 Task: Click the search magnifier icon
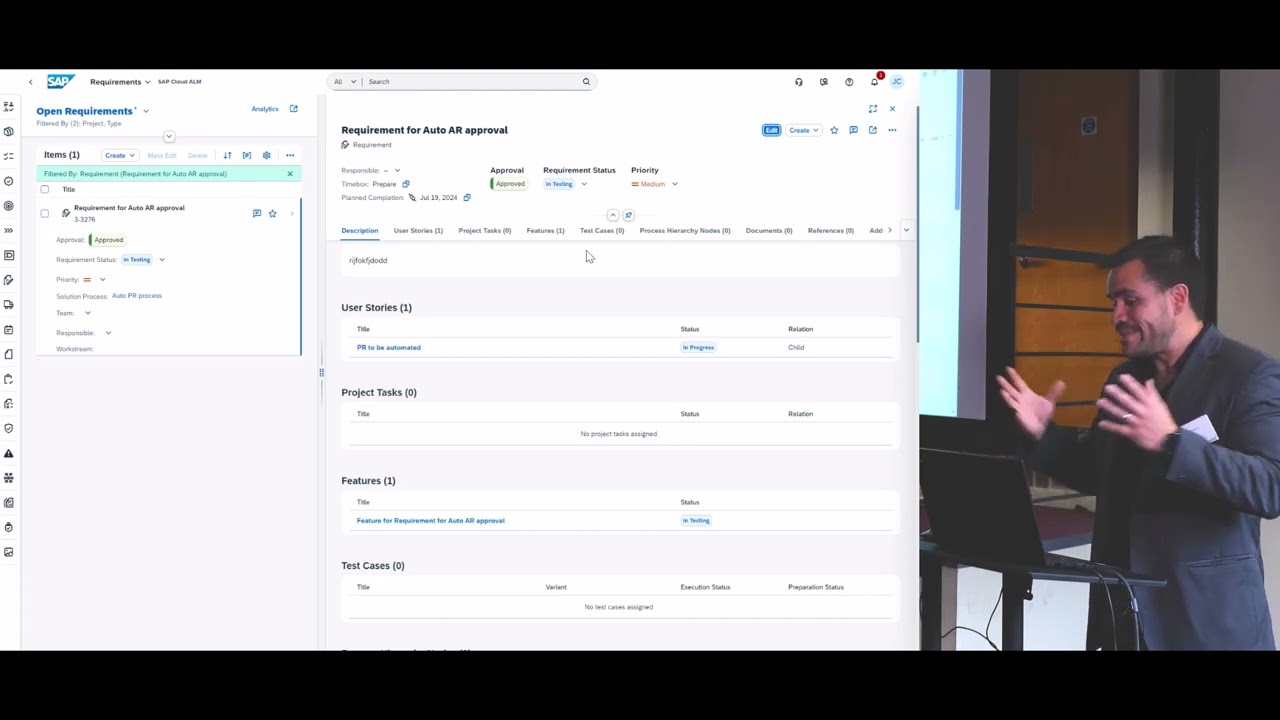pos(586,82)
